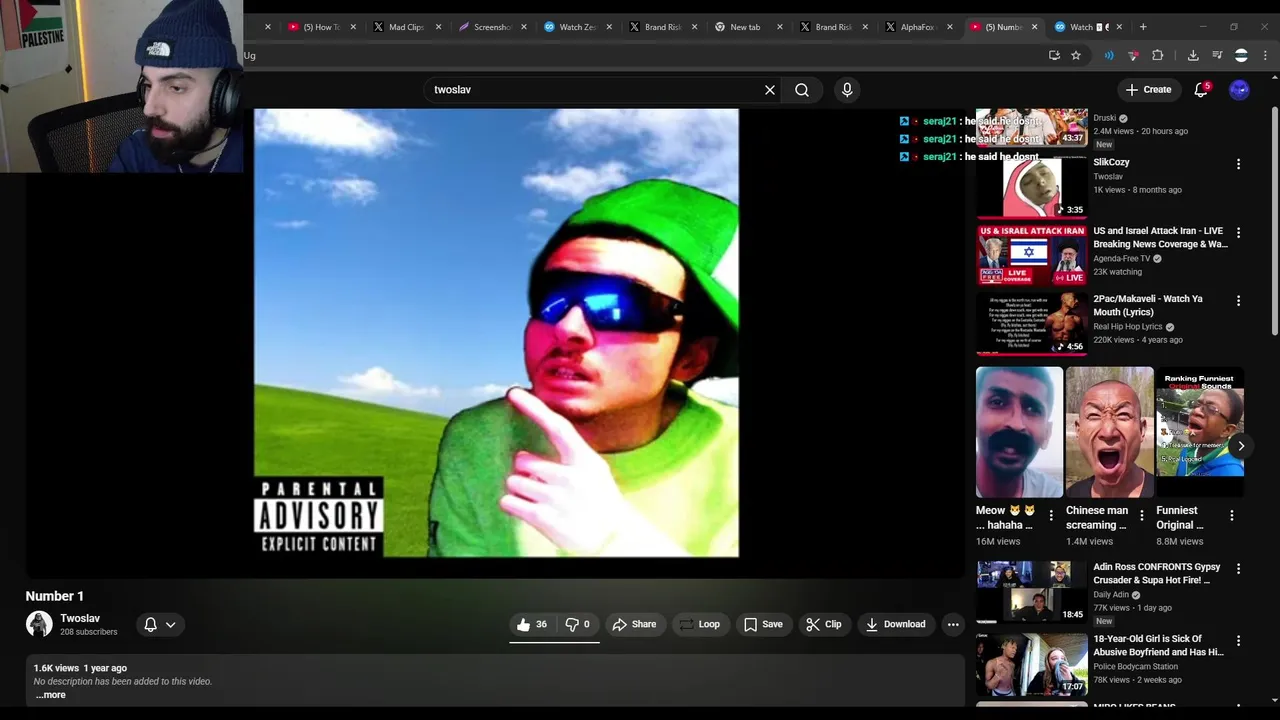Bookmark this page with the star icon
Image resolution: width=1280 pixels, height=720 pixels.
pos(1076,55)
